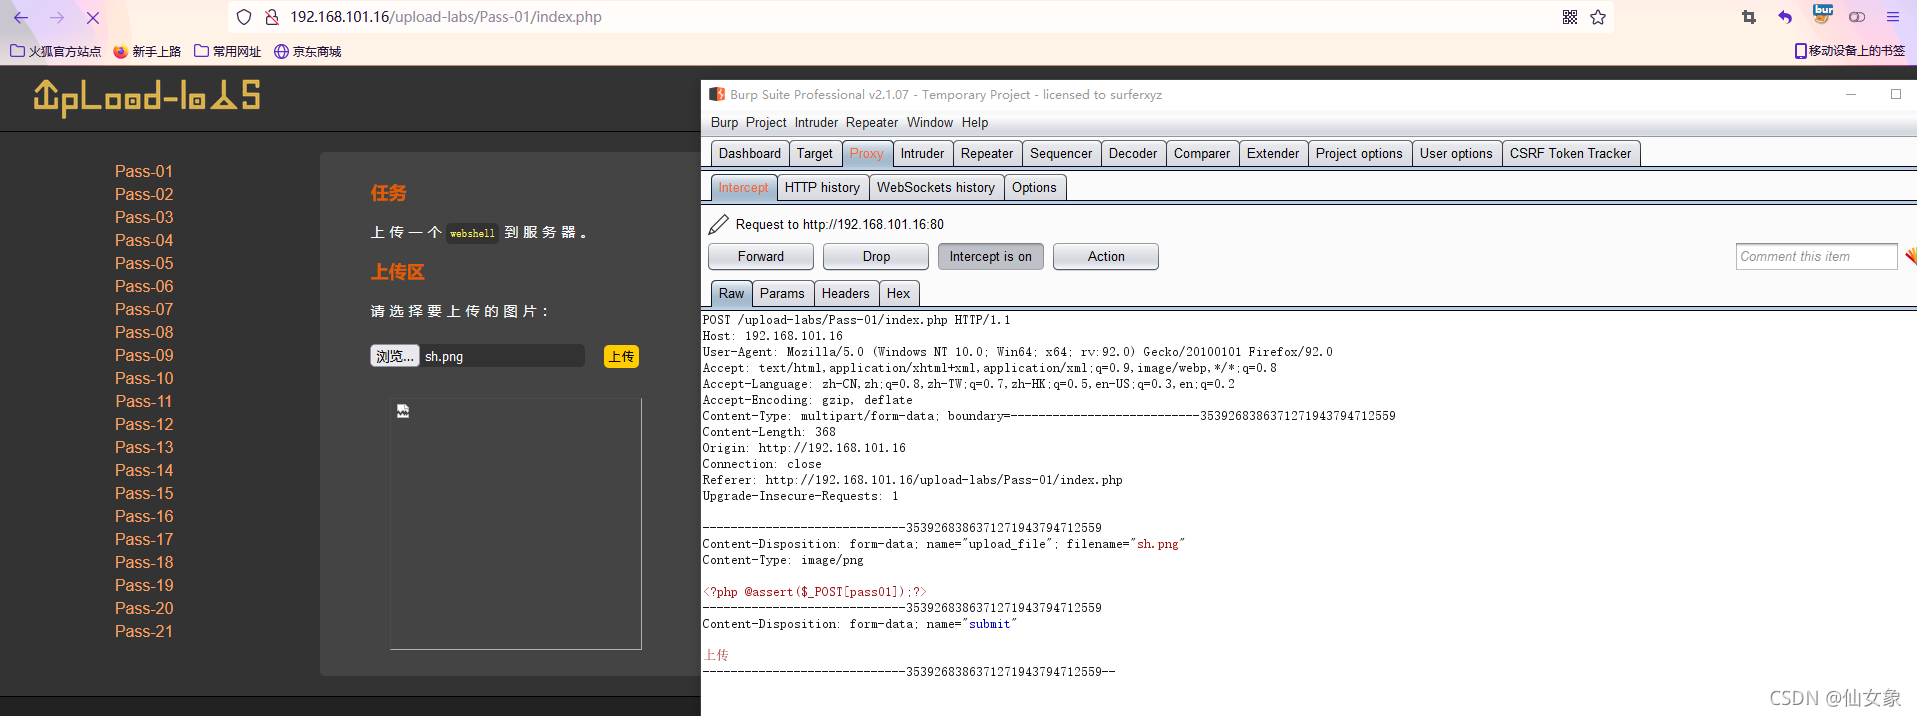Open the Decoder tab
This screenshot has width=1917, height=716.
[1133, 153]
